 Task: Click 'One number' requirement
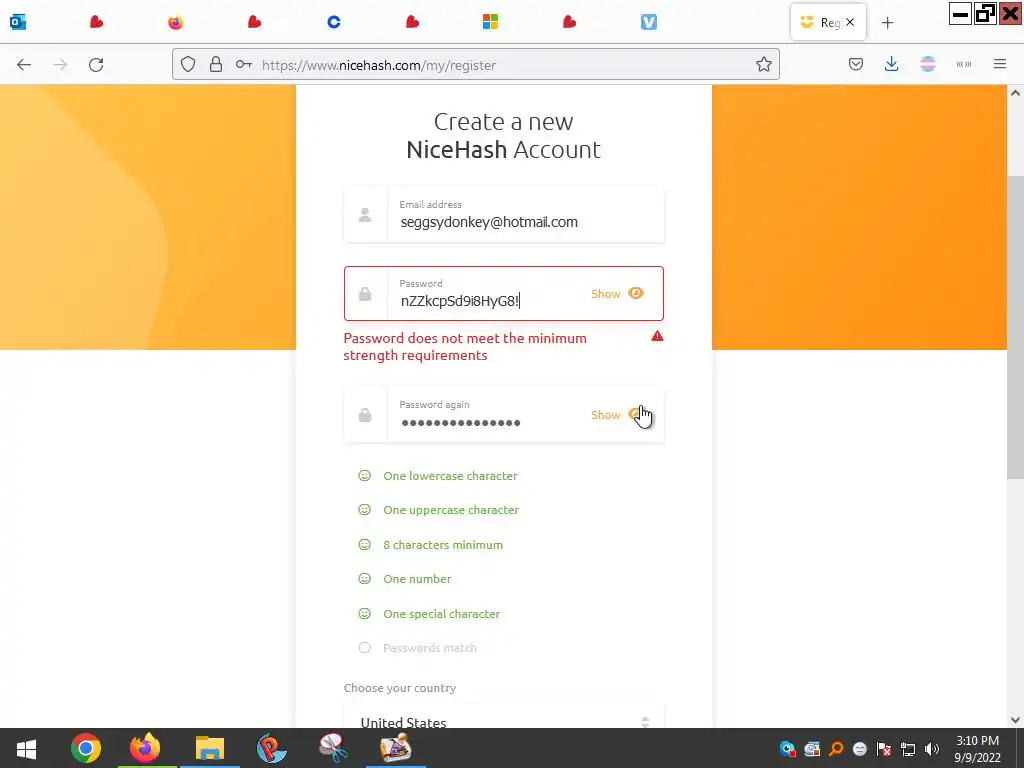417,579
